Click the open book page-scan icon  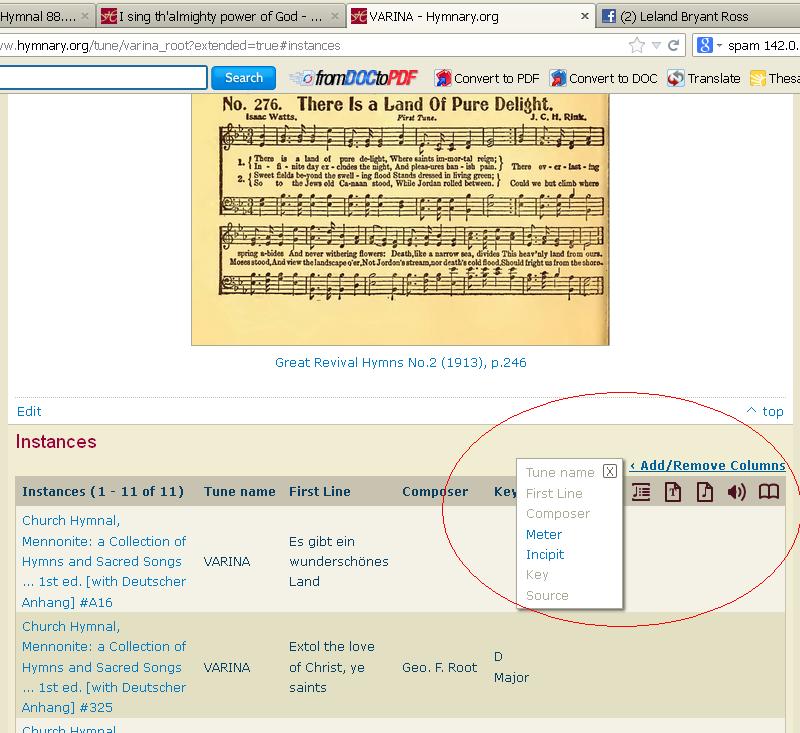768,491
